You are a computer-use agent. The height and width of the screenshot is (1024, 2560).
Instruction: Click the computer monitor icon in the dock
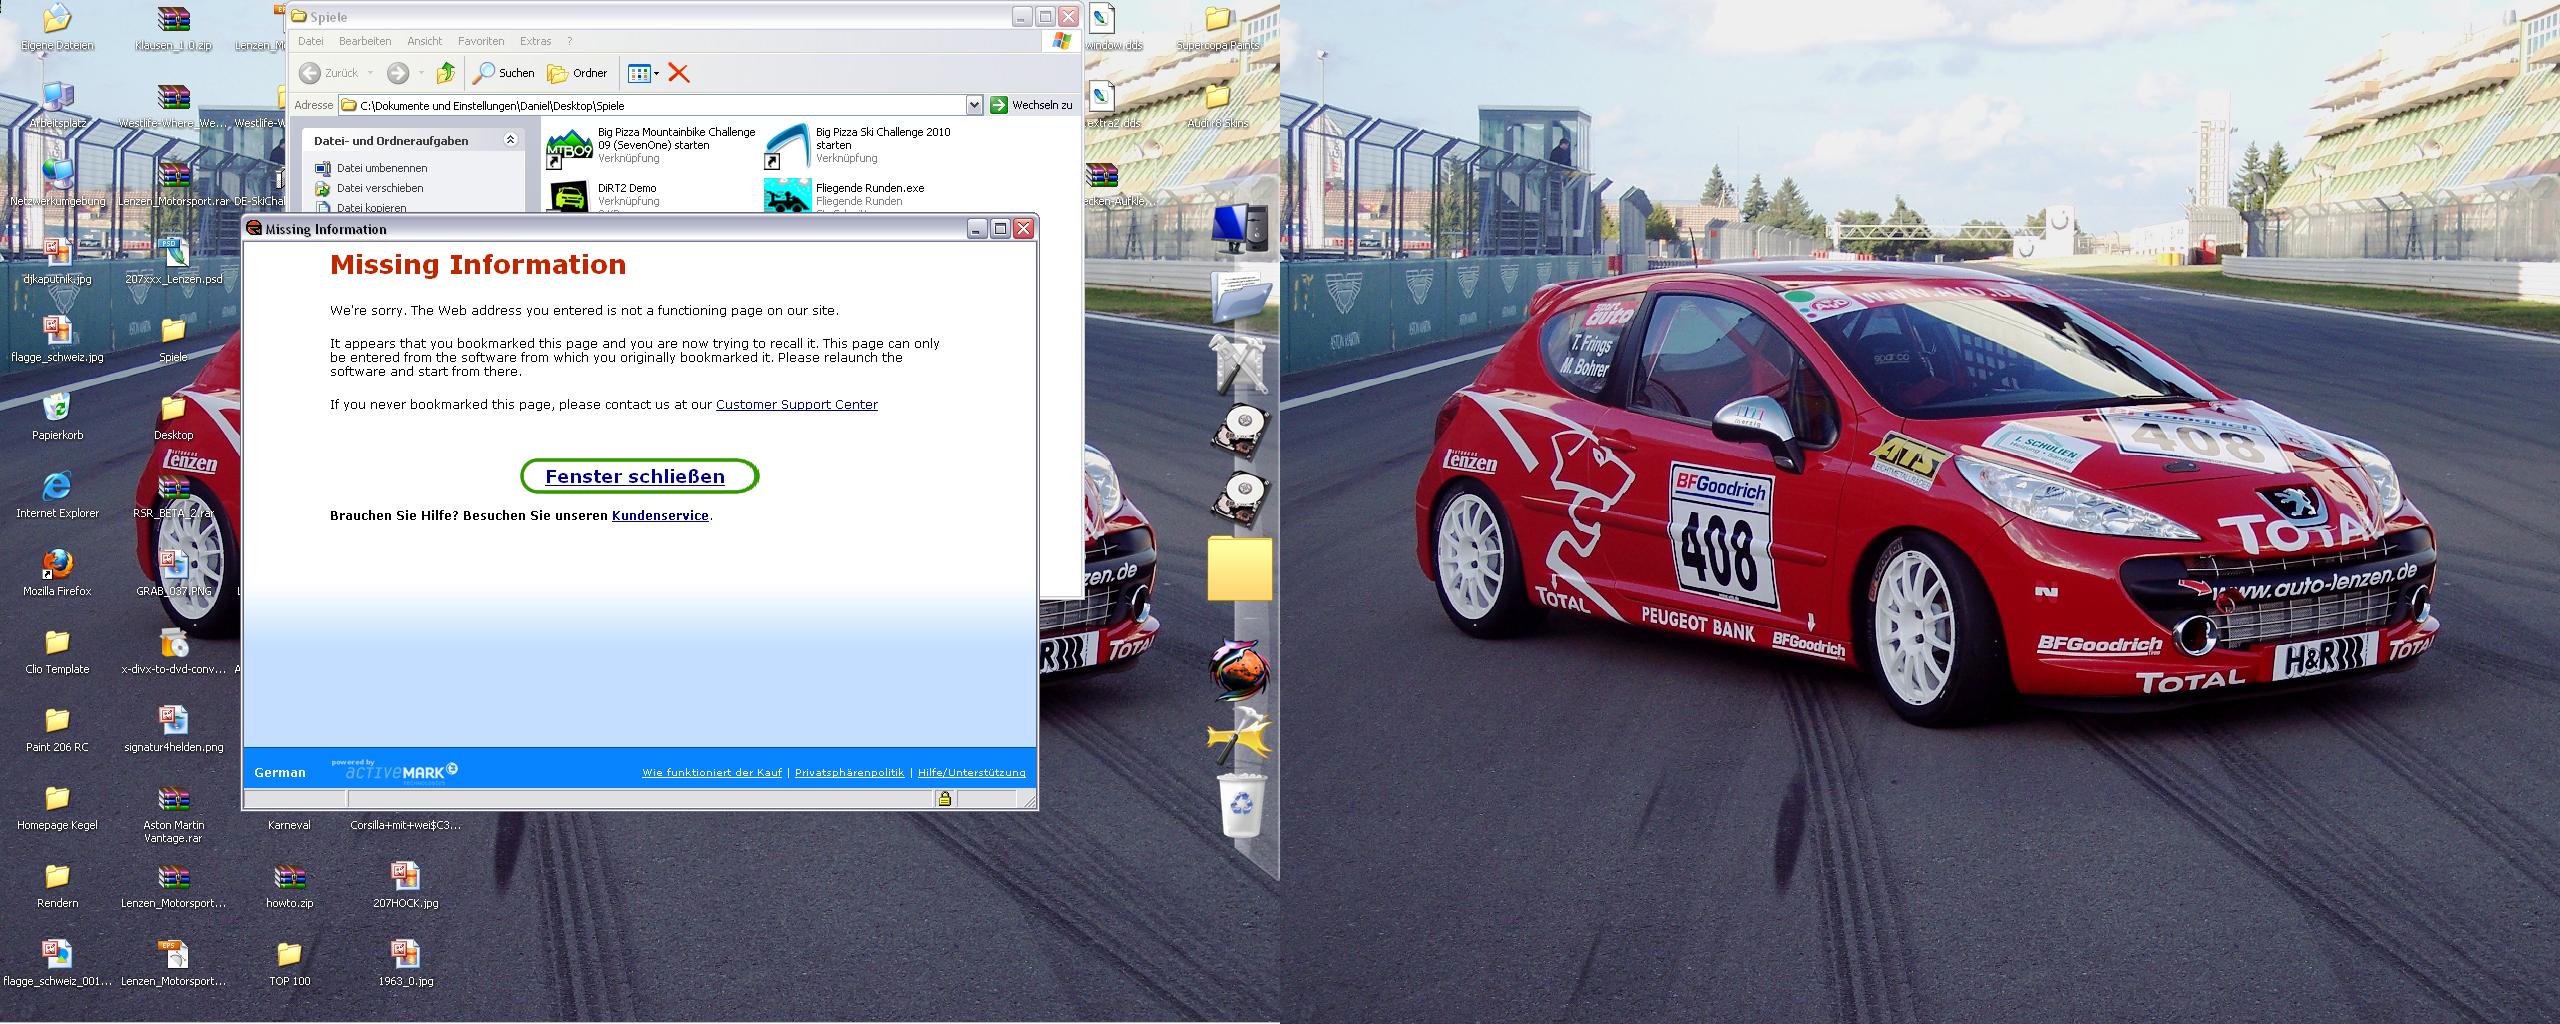pyautogui.click(x=1239, y=228)
